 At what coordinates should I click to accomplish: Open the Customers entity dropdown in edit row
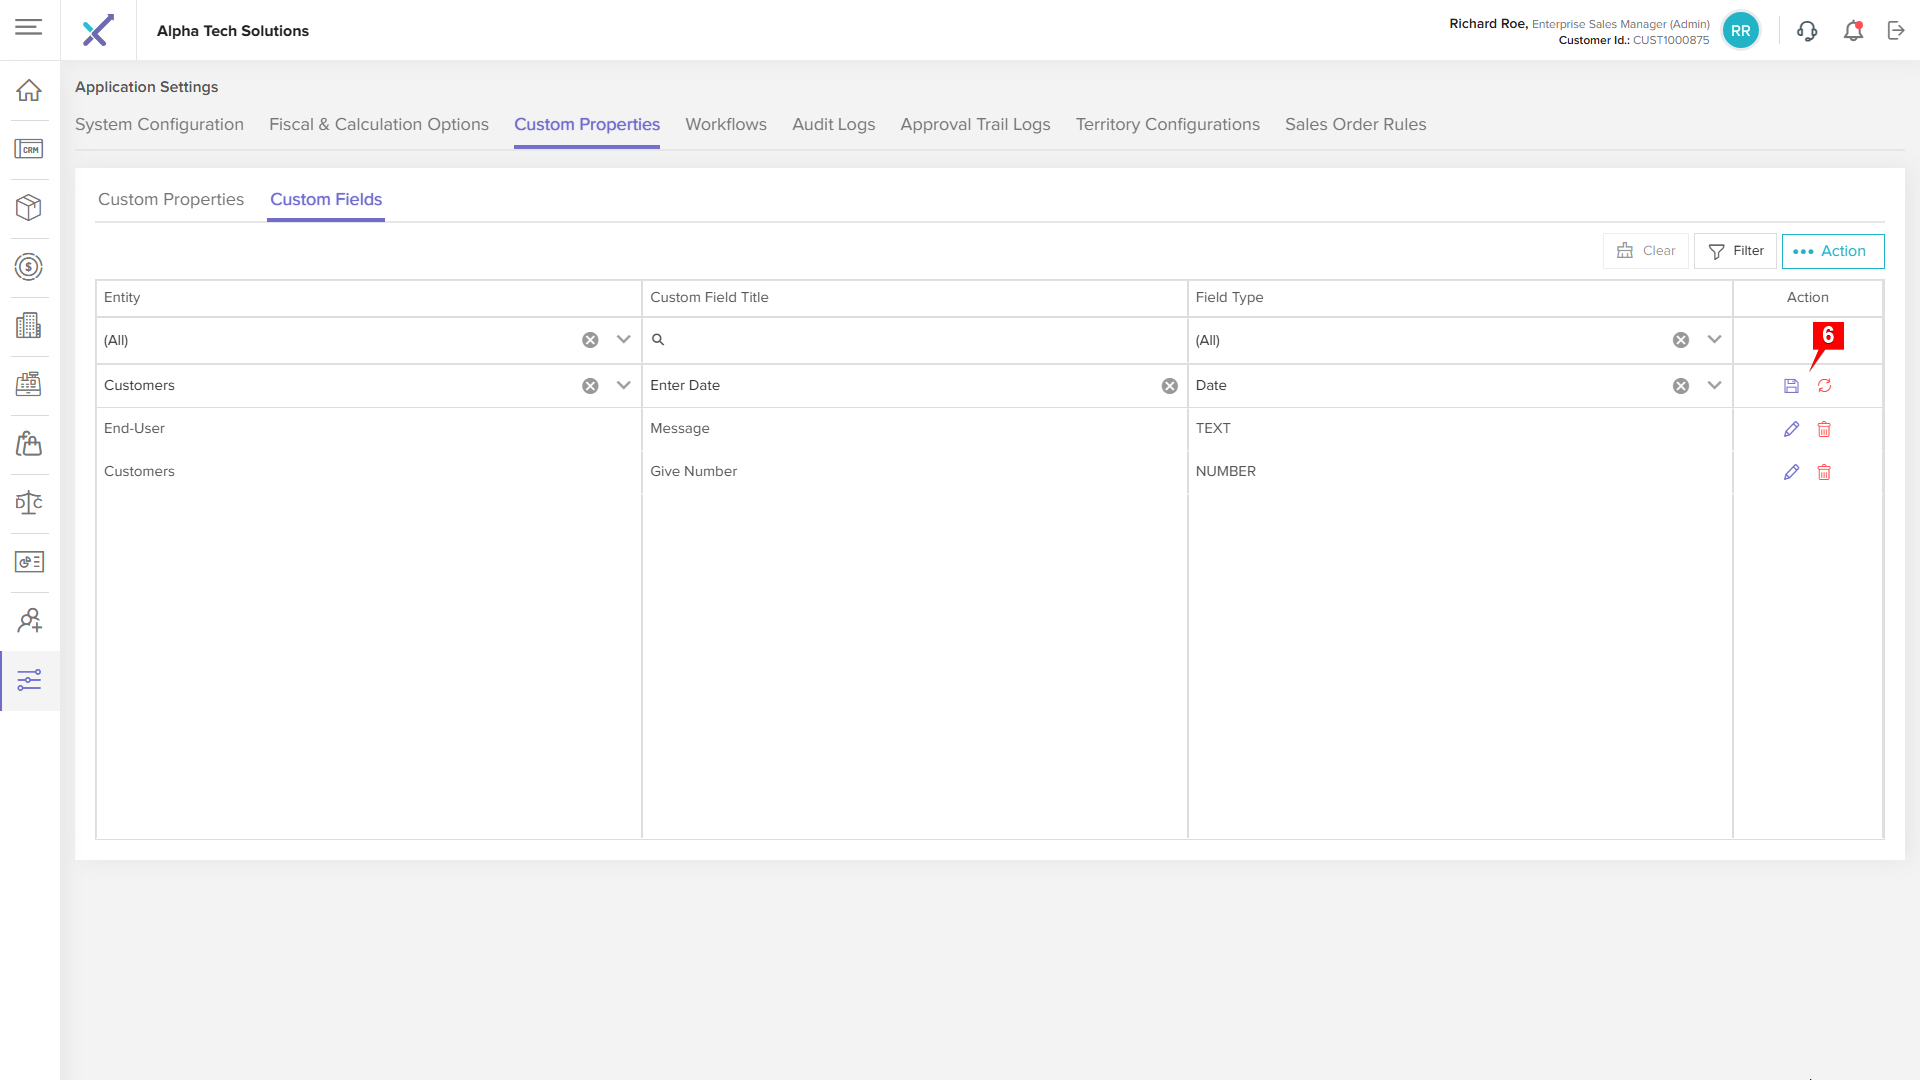(623, 386)
